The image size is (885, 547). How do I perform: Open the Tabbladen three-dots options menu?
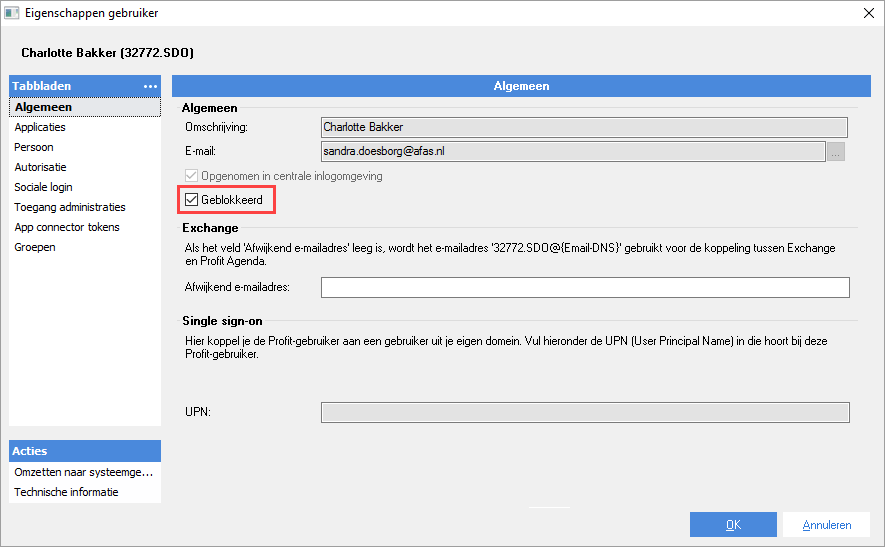click(x=151, y=86)
